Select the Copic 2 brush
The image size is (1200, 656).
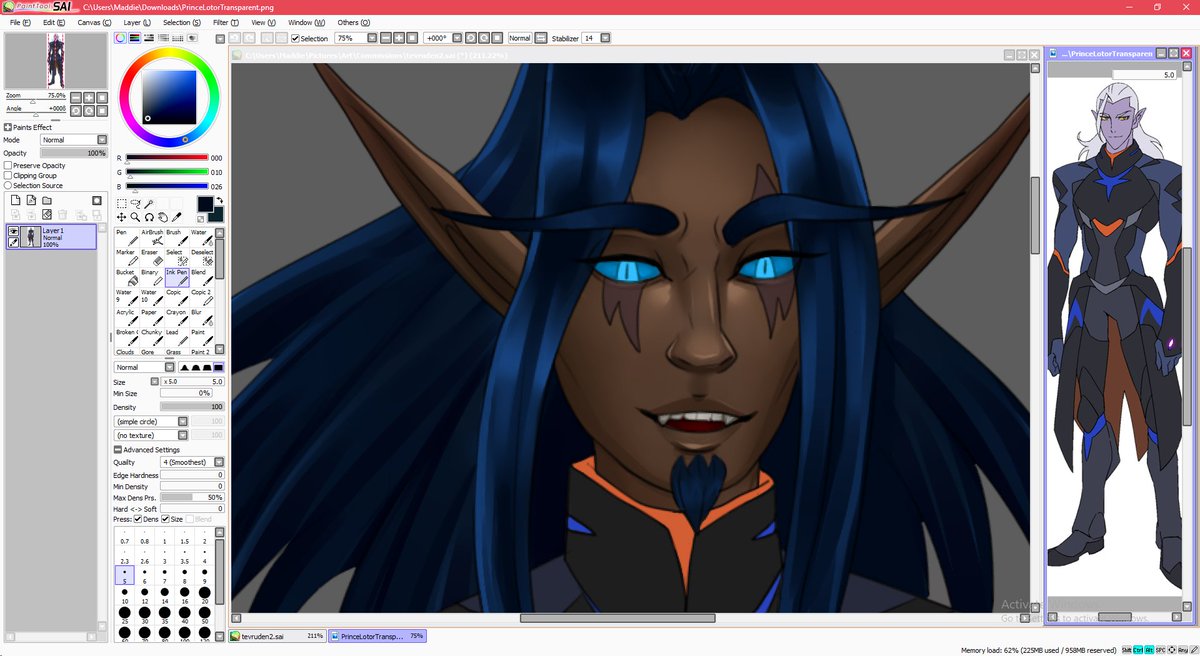[201, 297]
